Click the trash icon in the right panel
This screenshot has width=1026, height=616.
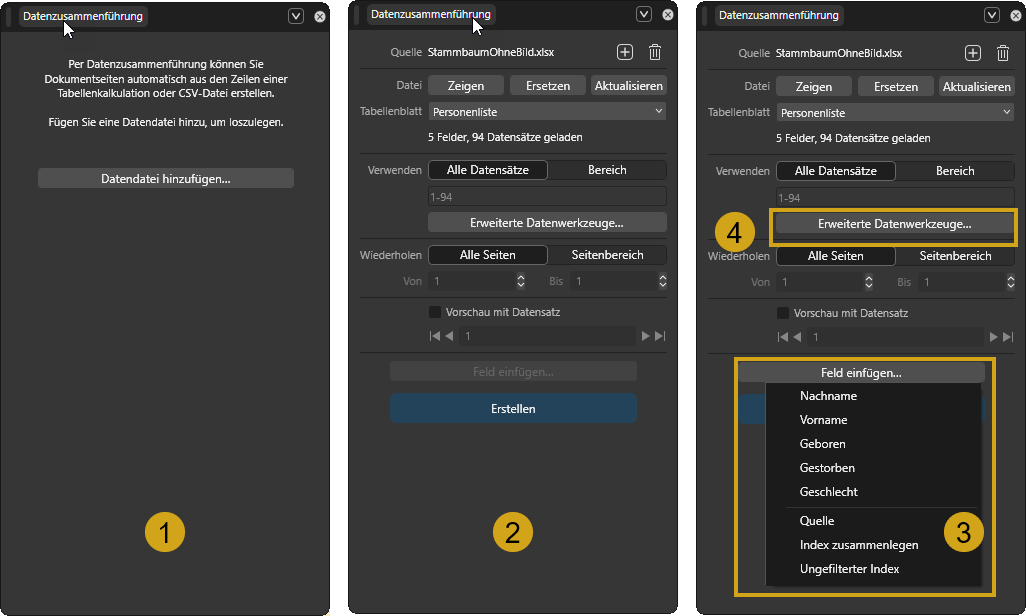[1002, 53]
